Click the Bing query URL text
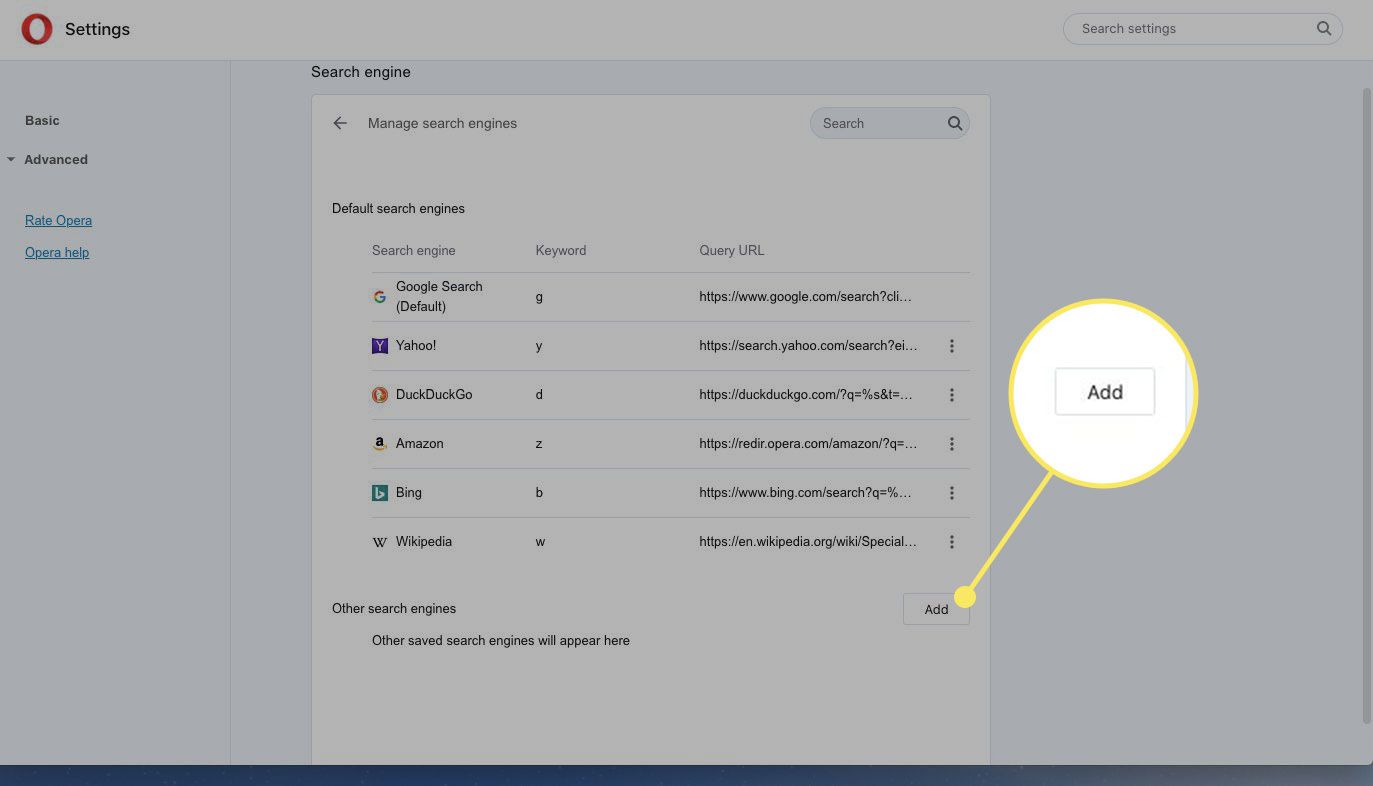 click(805, 492)
